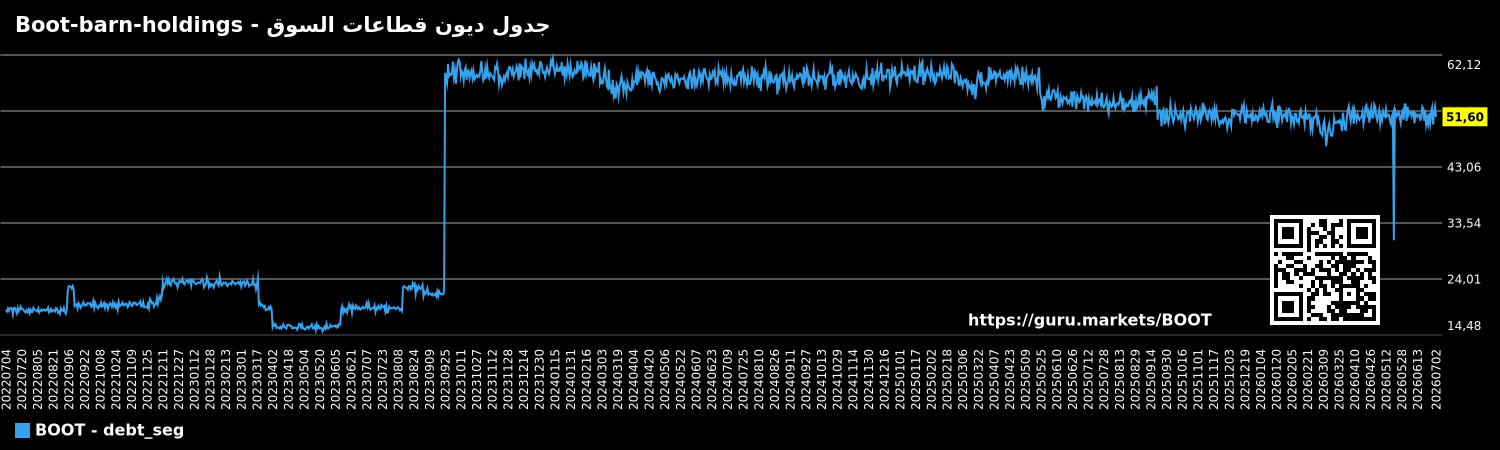Select the 20250626 date label
1500x450 pixels.
[x=1074, y=378]
